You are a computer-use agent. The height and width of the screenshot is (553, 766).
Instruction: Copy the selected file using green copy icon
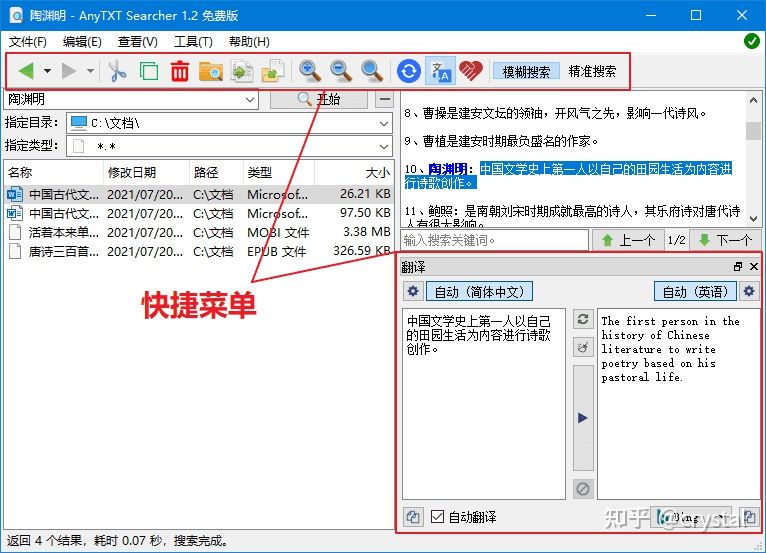149,71
